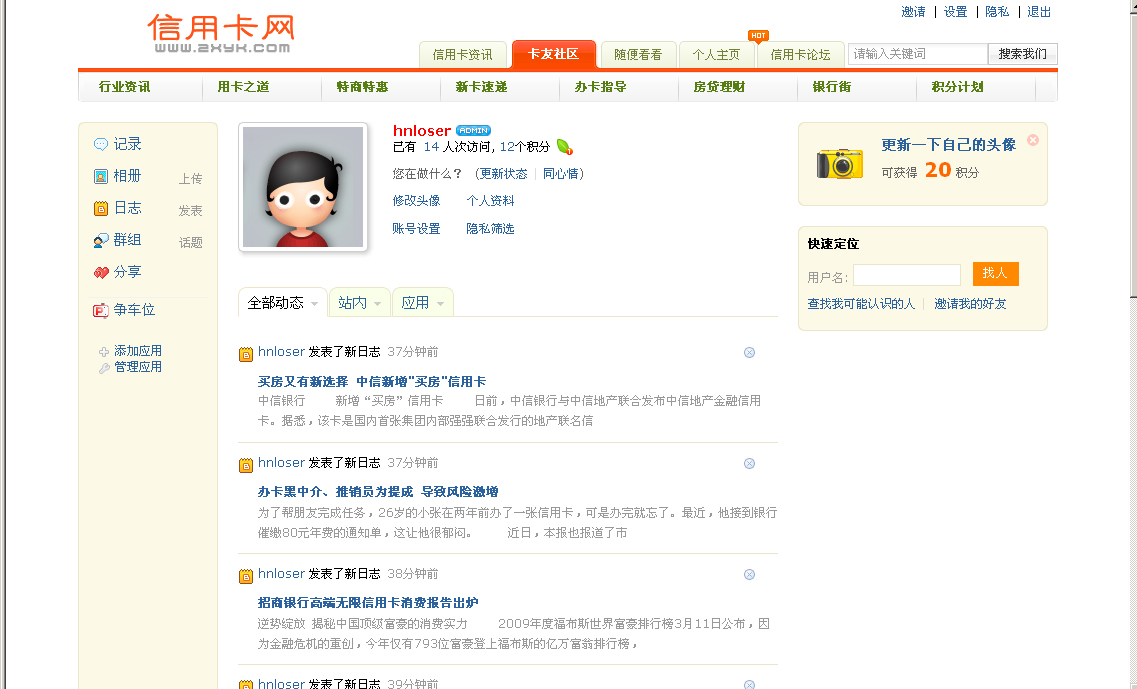The height and width of the screenshot is (689, 1137).
Task: Open the 修改头像 link
Action: (416, 201)
